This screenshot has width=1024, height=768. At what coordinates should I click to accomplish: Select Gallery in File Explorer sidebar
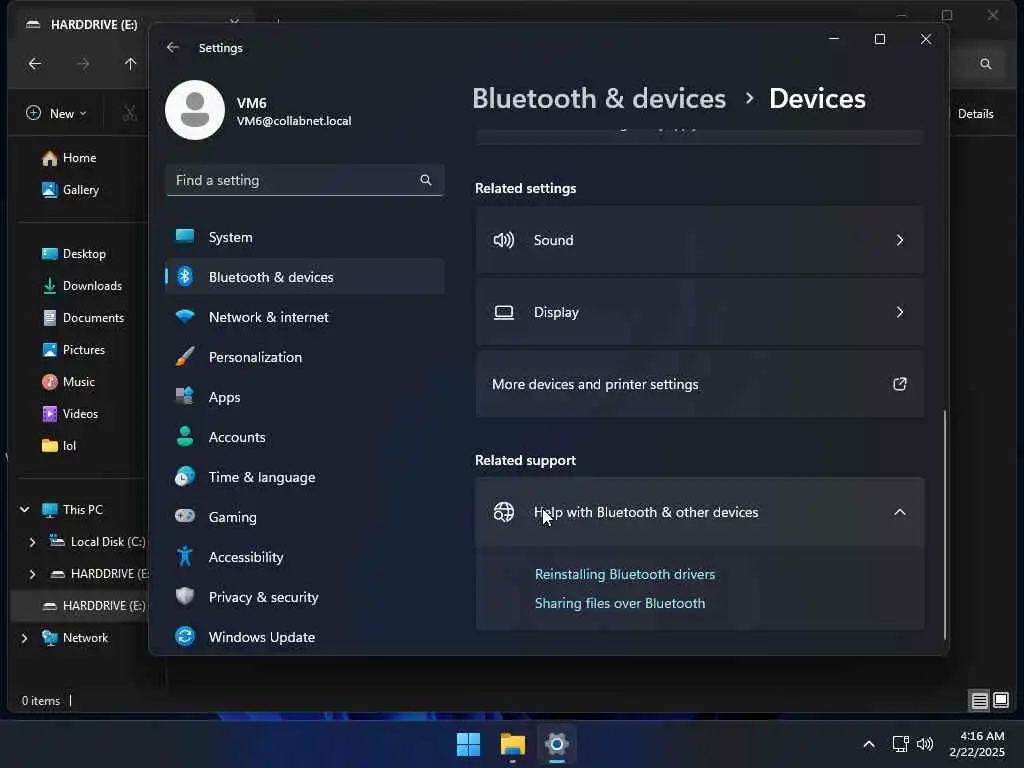pyautogui.click(x=78, y=189)
